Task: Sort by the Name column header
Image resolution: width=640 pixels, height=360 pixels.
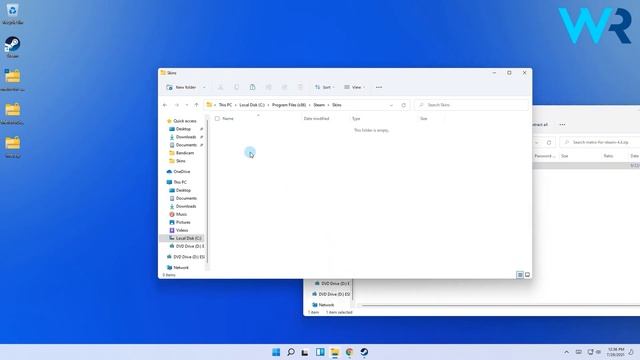Action: 228,119
